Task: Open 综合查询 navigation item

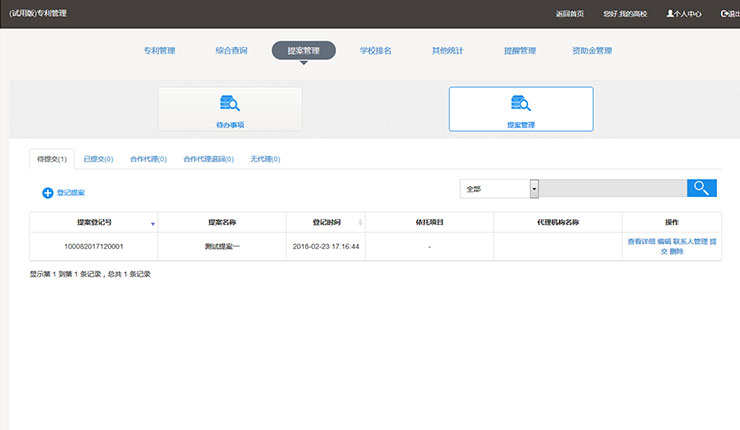Action: (231, 50)
